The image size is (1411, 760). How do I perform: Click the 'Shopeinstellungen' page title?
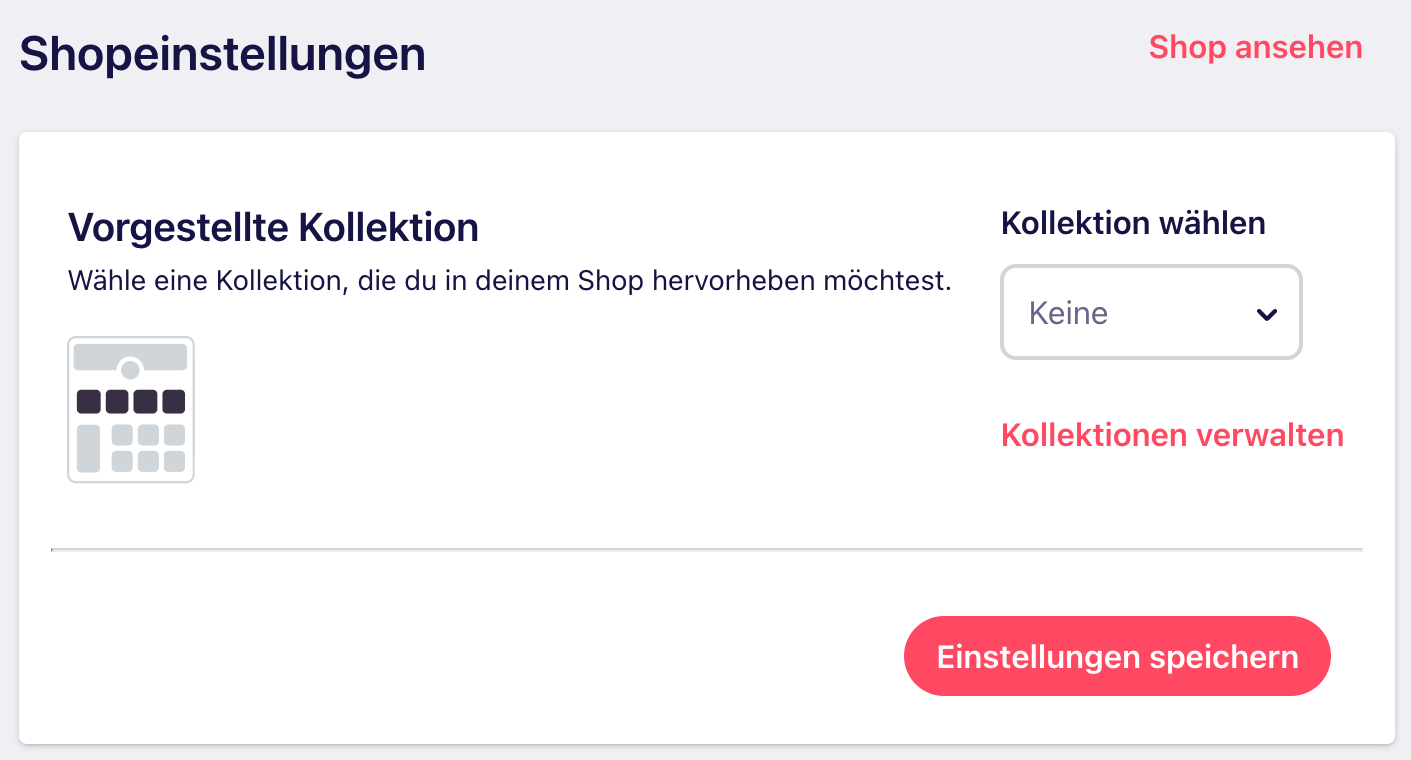[x=220, y=55]
